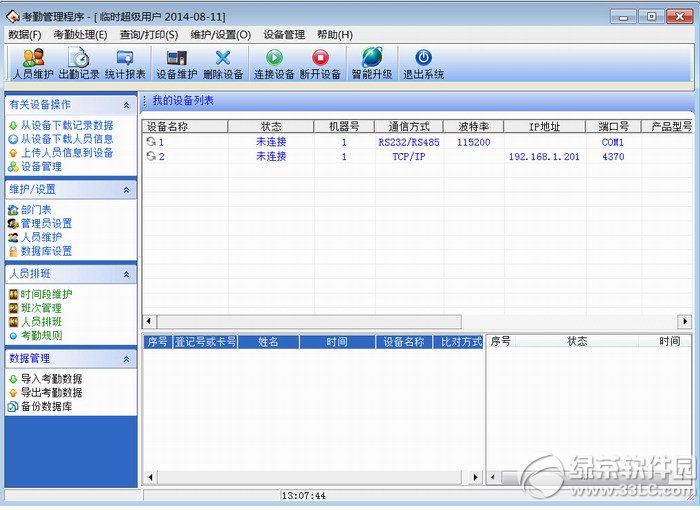Click records table right scroll arrow
700x510 pixels.
pos(475,477)
